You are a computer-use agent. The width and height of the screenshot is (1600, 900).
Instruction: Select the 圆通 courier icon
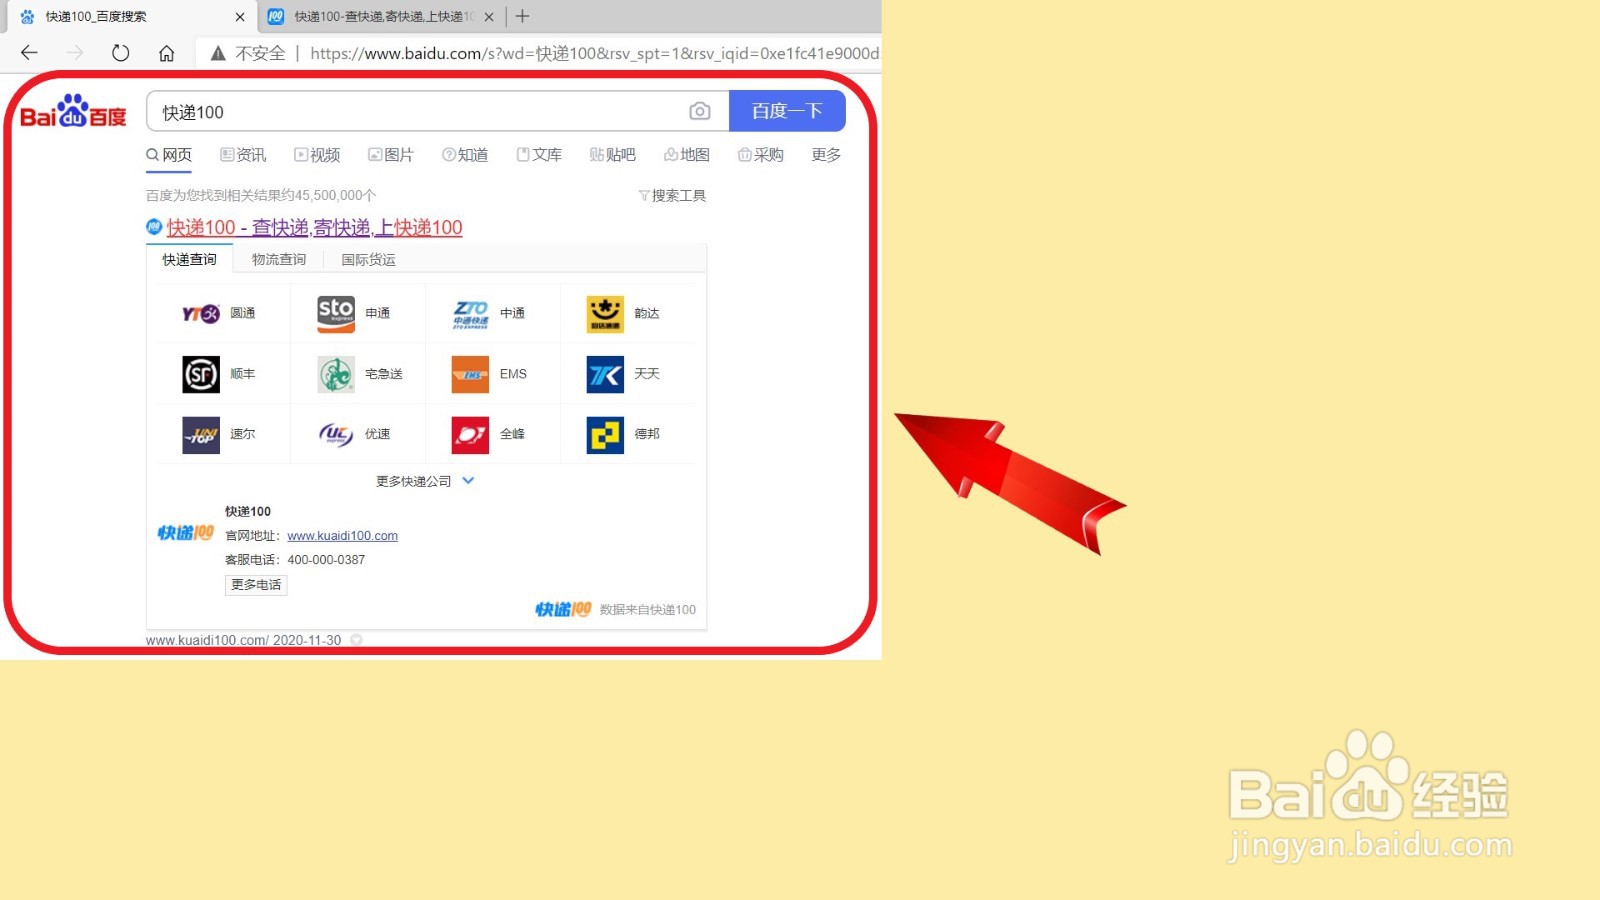click(x=201, y=314)
